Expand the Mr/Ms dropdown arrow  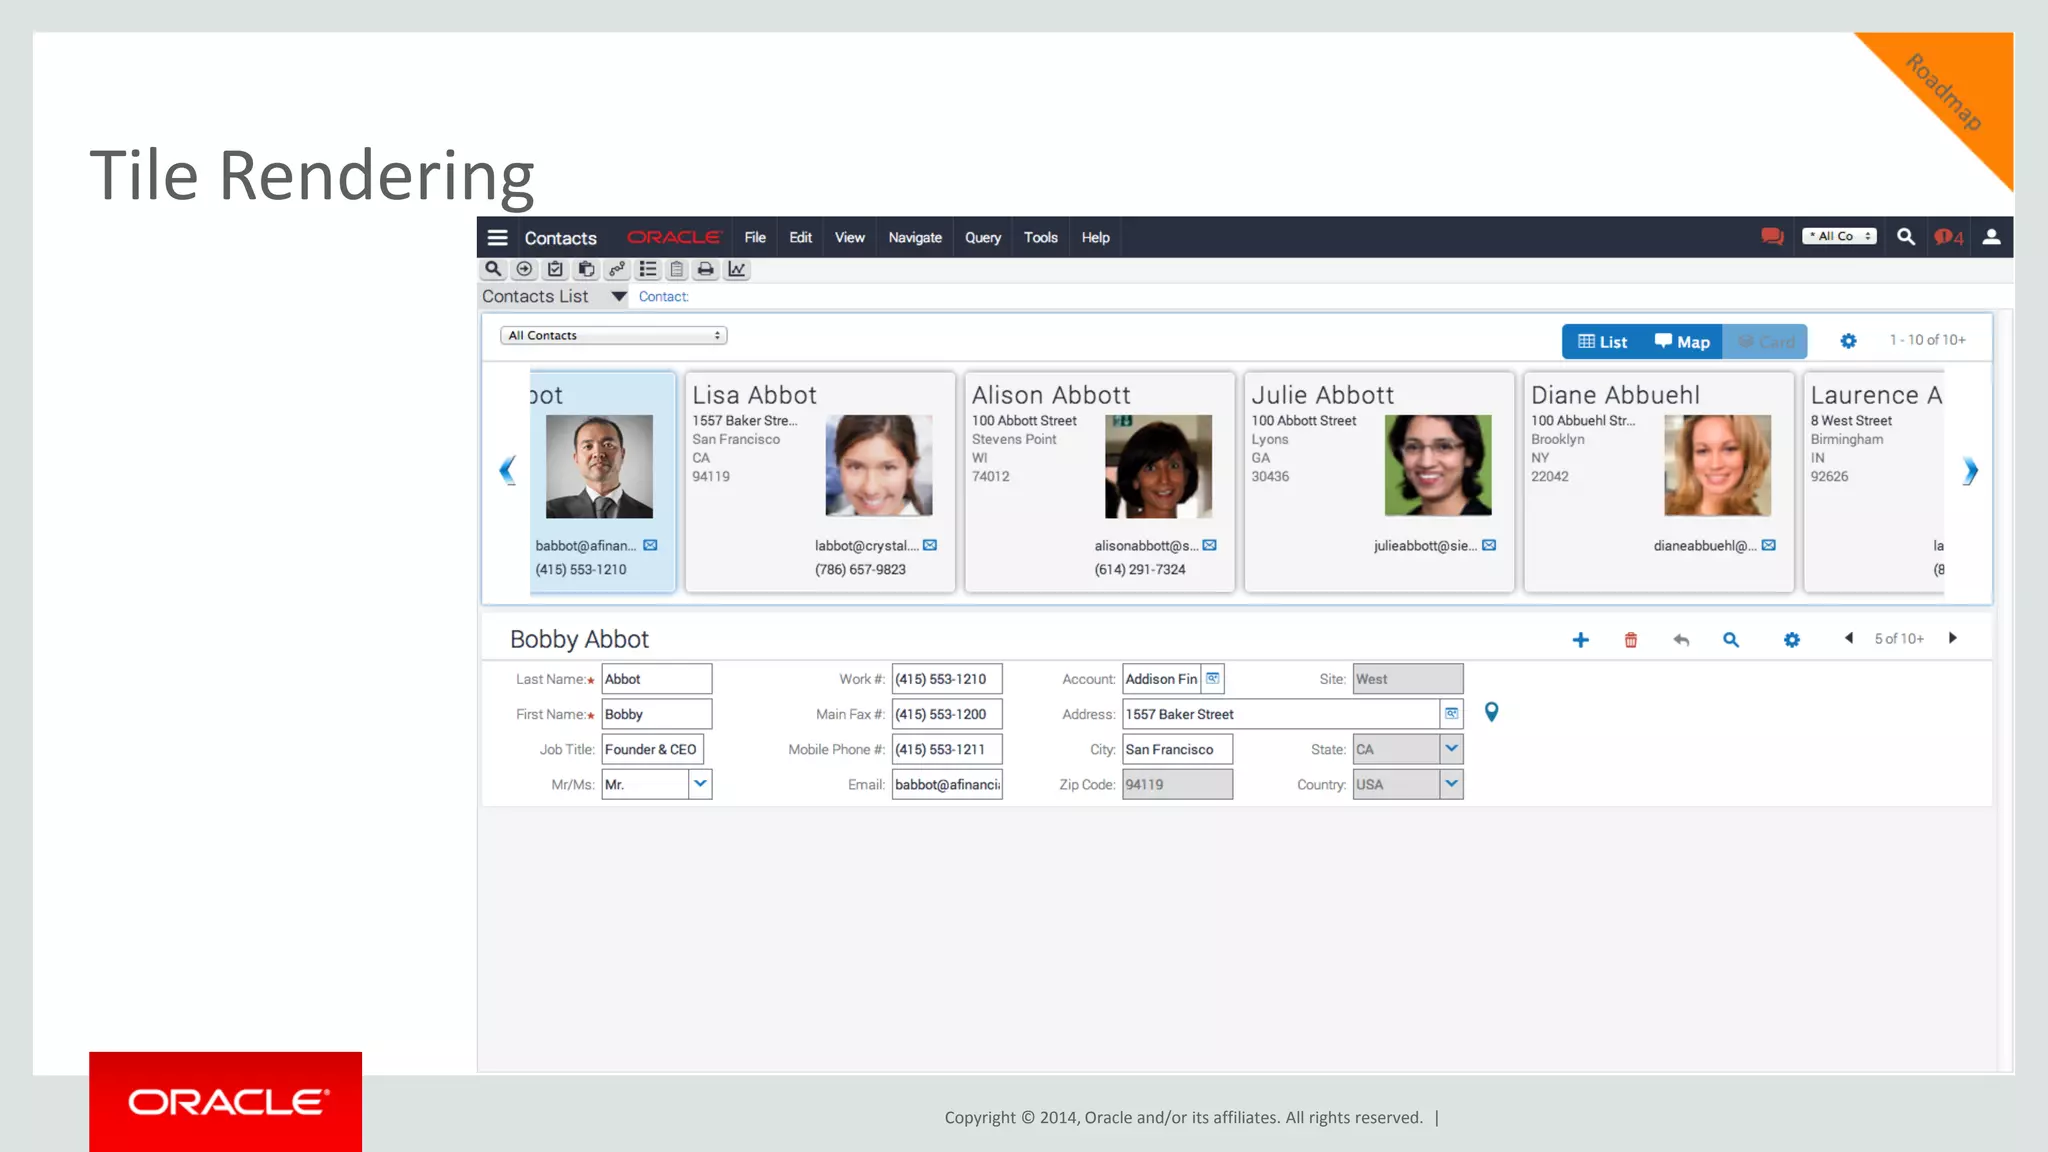(x=700, y=784)
